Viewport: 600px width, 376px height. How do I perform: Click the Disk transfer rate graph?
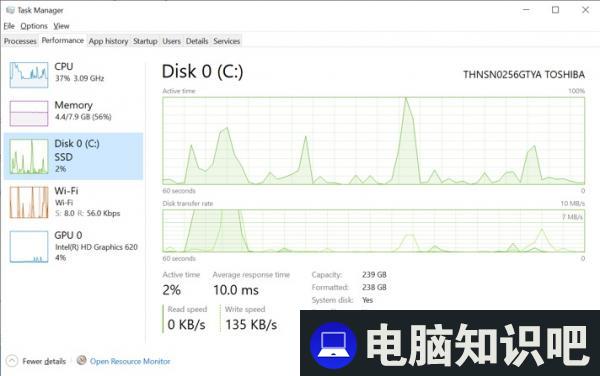[x=373, y=231]
